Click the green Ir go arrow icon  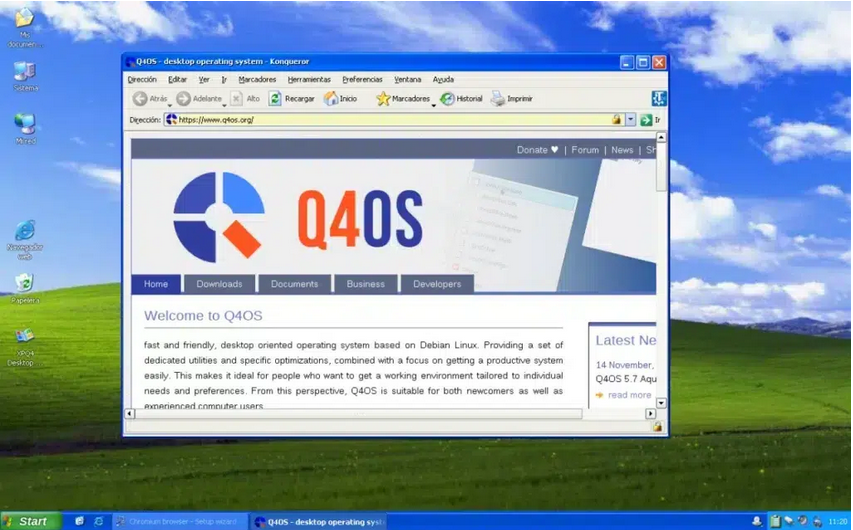pos(646,120)
